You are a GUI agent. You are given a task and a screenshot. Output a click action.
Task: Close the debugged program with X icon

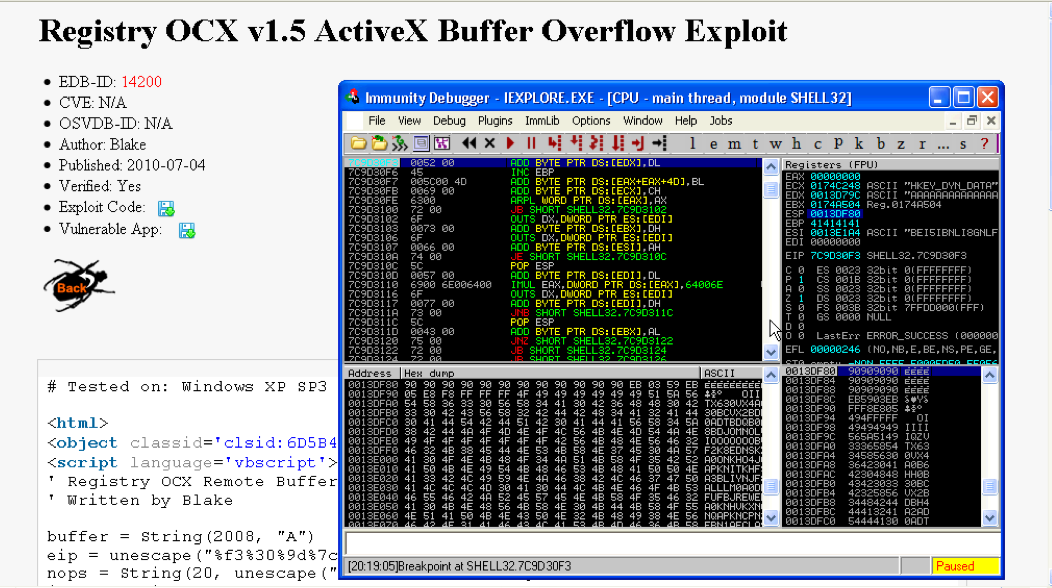pos(490,143)
